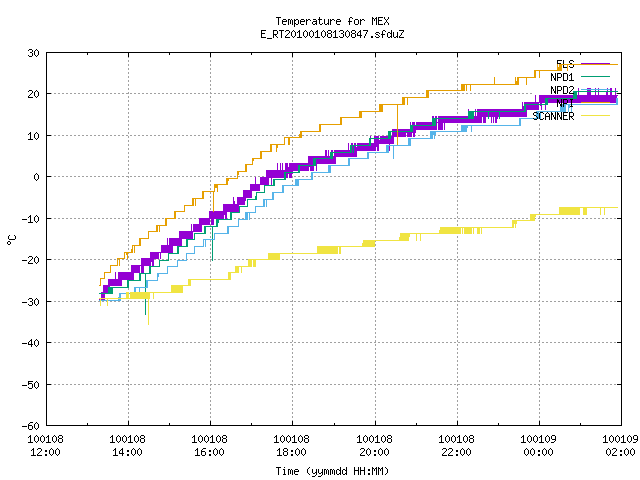640x480 pixels.
Task: Click the x-axis tick label 100108 12:00
Action: click(45, 446)
